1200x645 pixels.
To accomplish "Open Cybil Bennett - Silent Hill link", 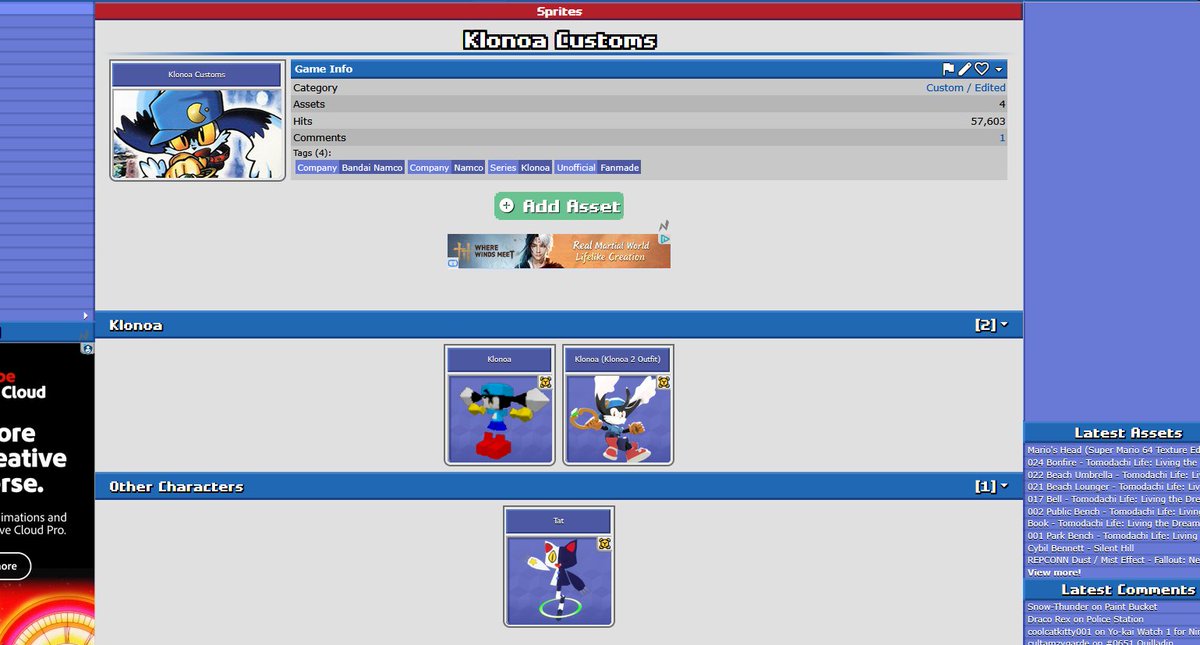I will coord(1079,548).
